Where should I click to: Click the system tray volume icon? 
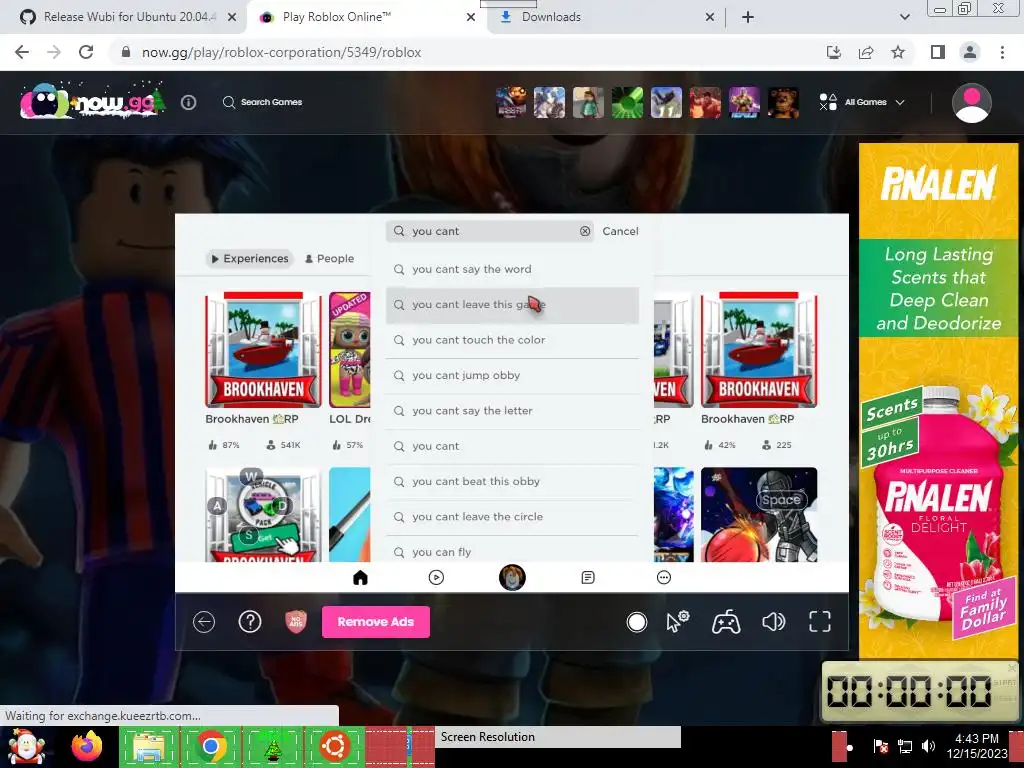click(x=927, y=746)
